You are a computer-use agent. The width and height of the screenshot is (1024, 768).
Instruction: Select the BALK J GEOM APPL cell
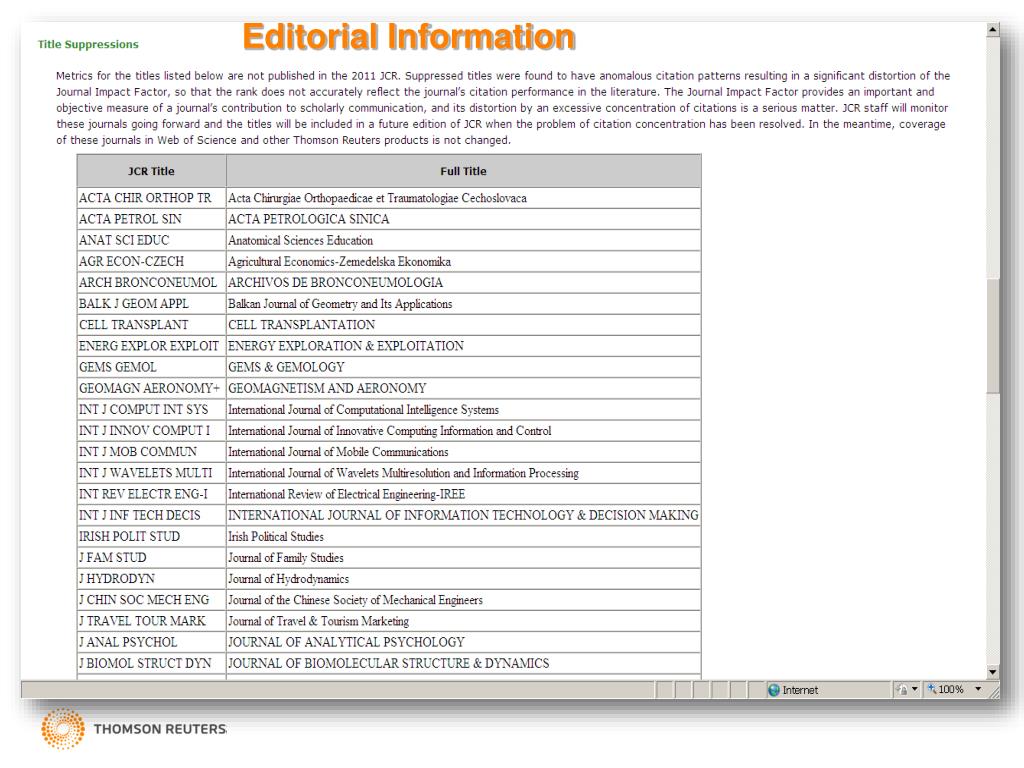pos(152,304)
